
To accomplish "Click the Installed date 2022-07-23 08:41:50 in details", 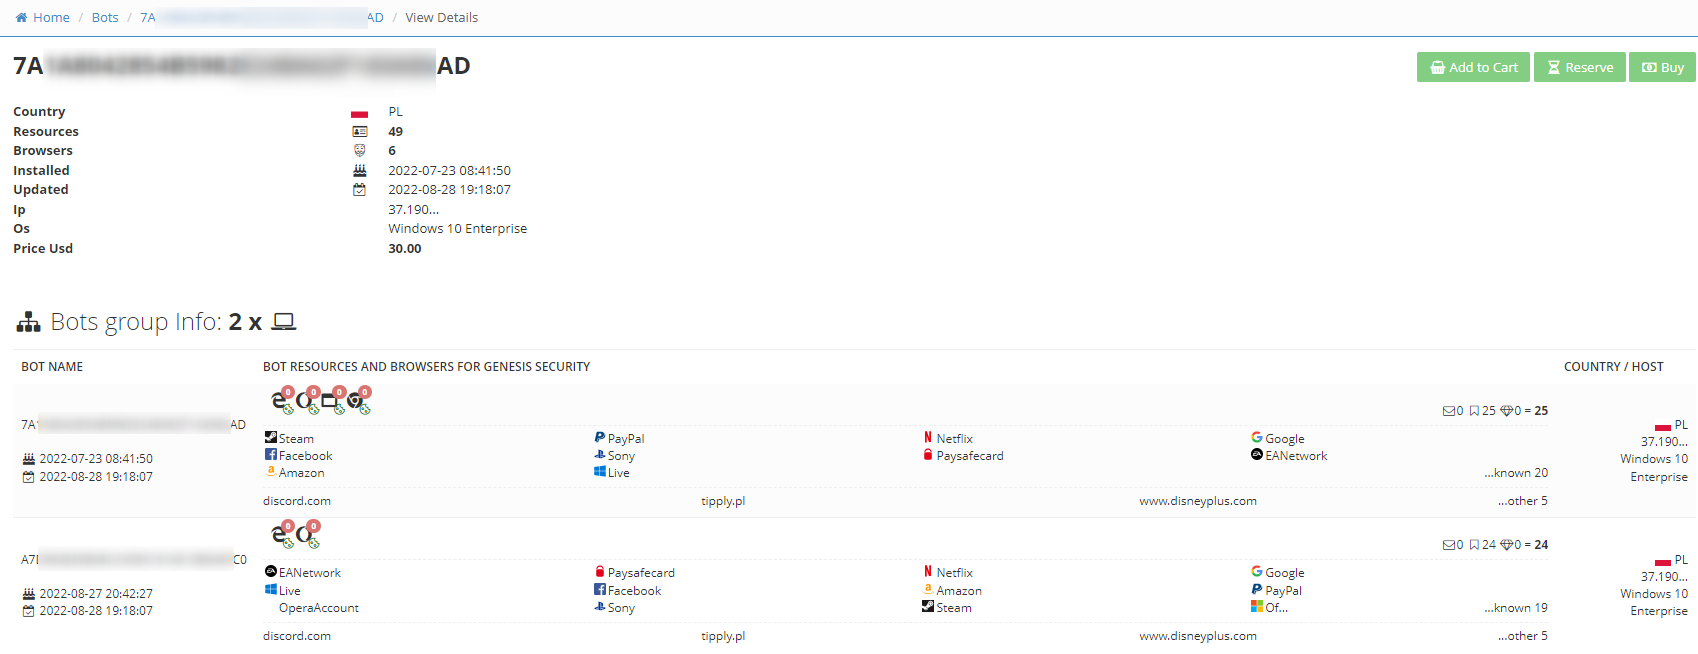I will [x=449, y=171].
